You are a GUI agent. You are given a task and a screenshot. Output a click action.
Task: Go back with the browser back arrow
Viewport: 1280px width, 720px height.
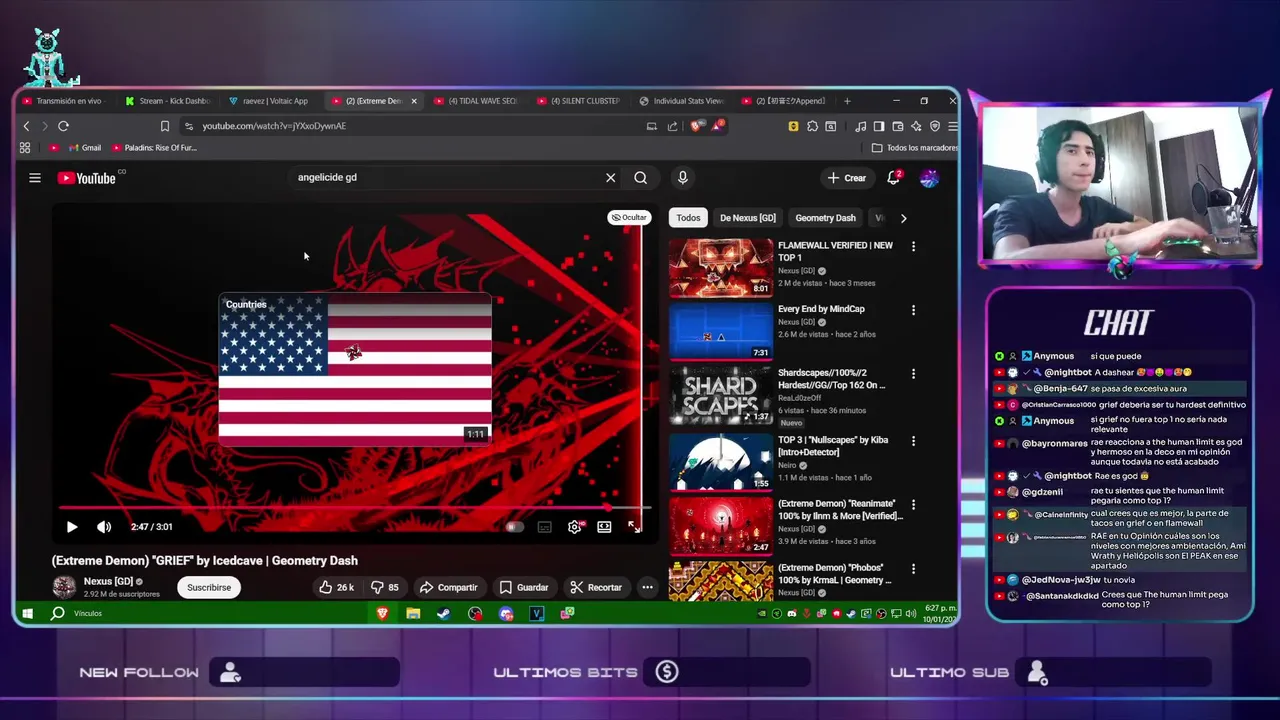(27, 126)
